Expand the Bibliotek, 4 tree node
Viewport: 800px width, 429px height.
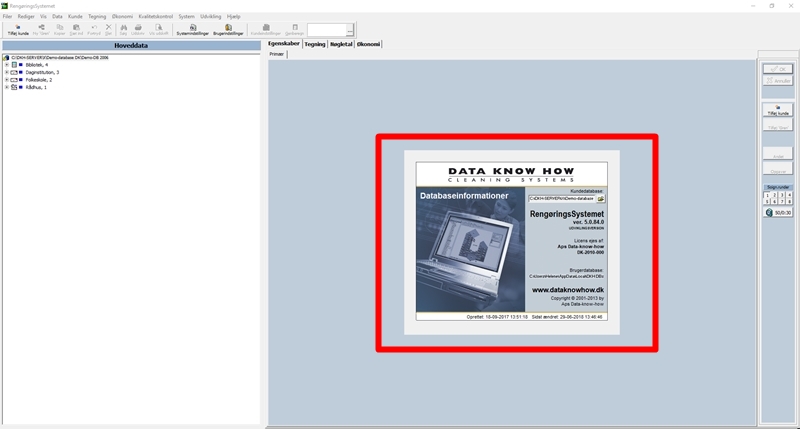pyautogui.click(x=7, y=65)
